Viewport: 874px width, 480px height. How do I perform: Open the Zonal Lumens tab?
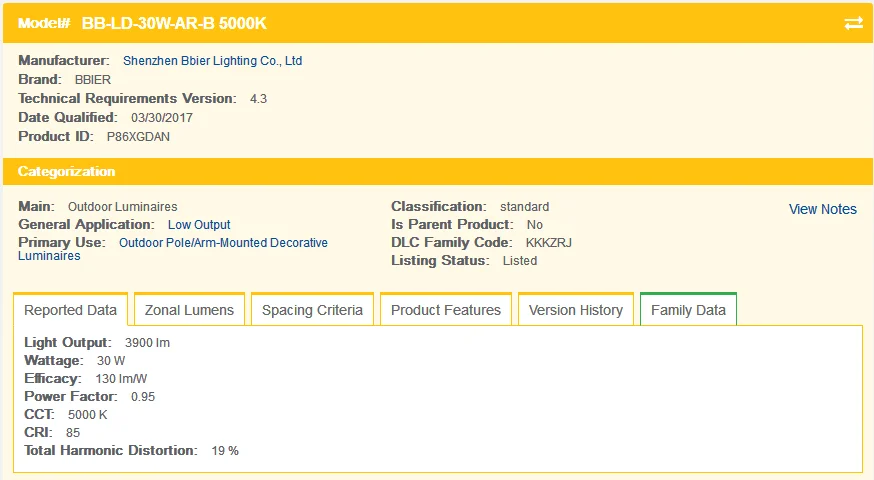click(x=189, y=310)
